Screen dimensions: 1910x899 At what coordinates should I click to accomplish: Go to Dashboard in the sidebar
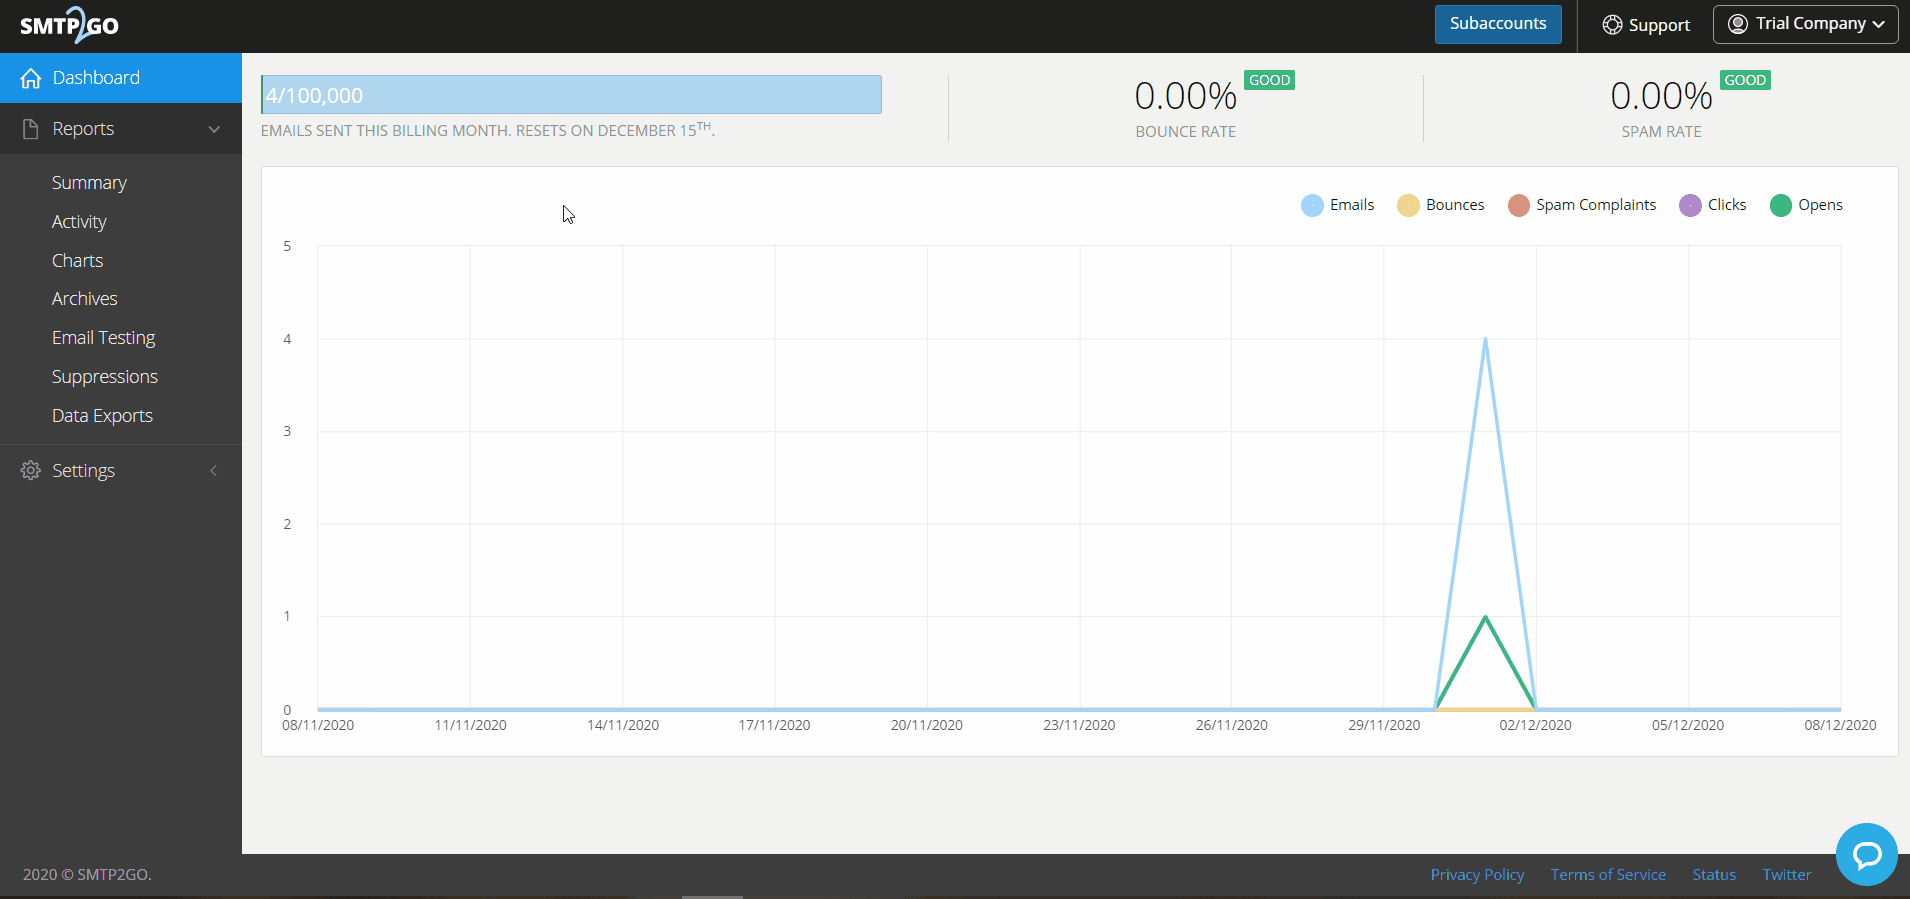click(x=121, y=78)
